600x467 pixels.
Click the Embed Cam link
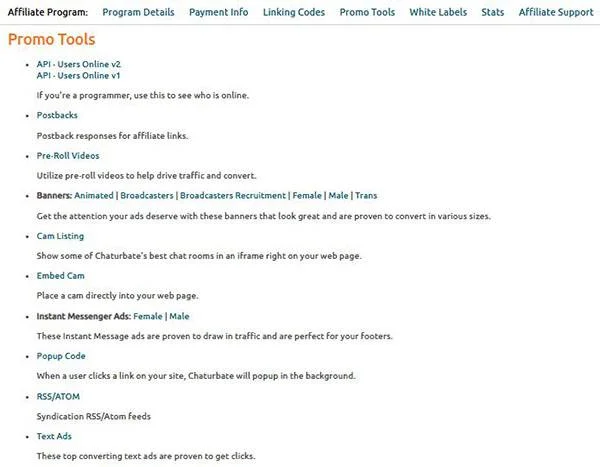(x=60, y=276)
